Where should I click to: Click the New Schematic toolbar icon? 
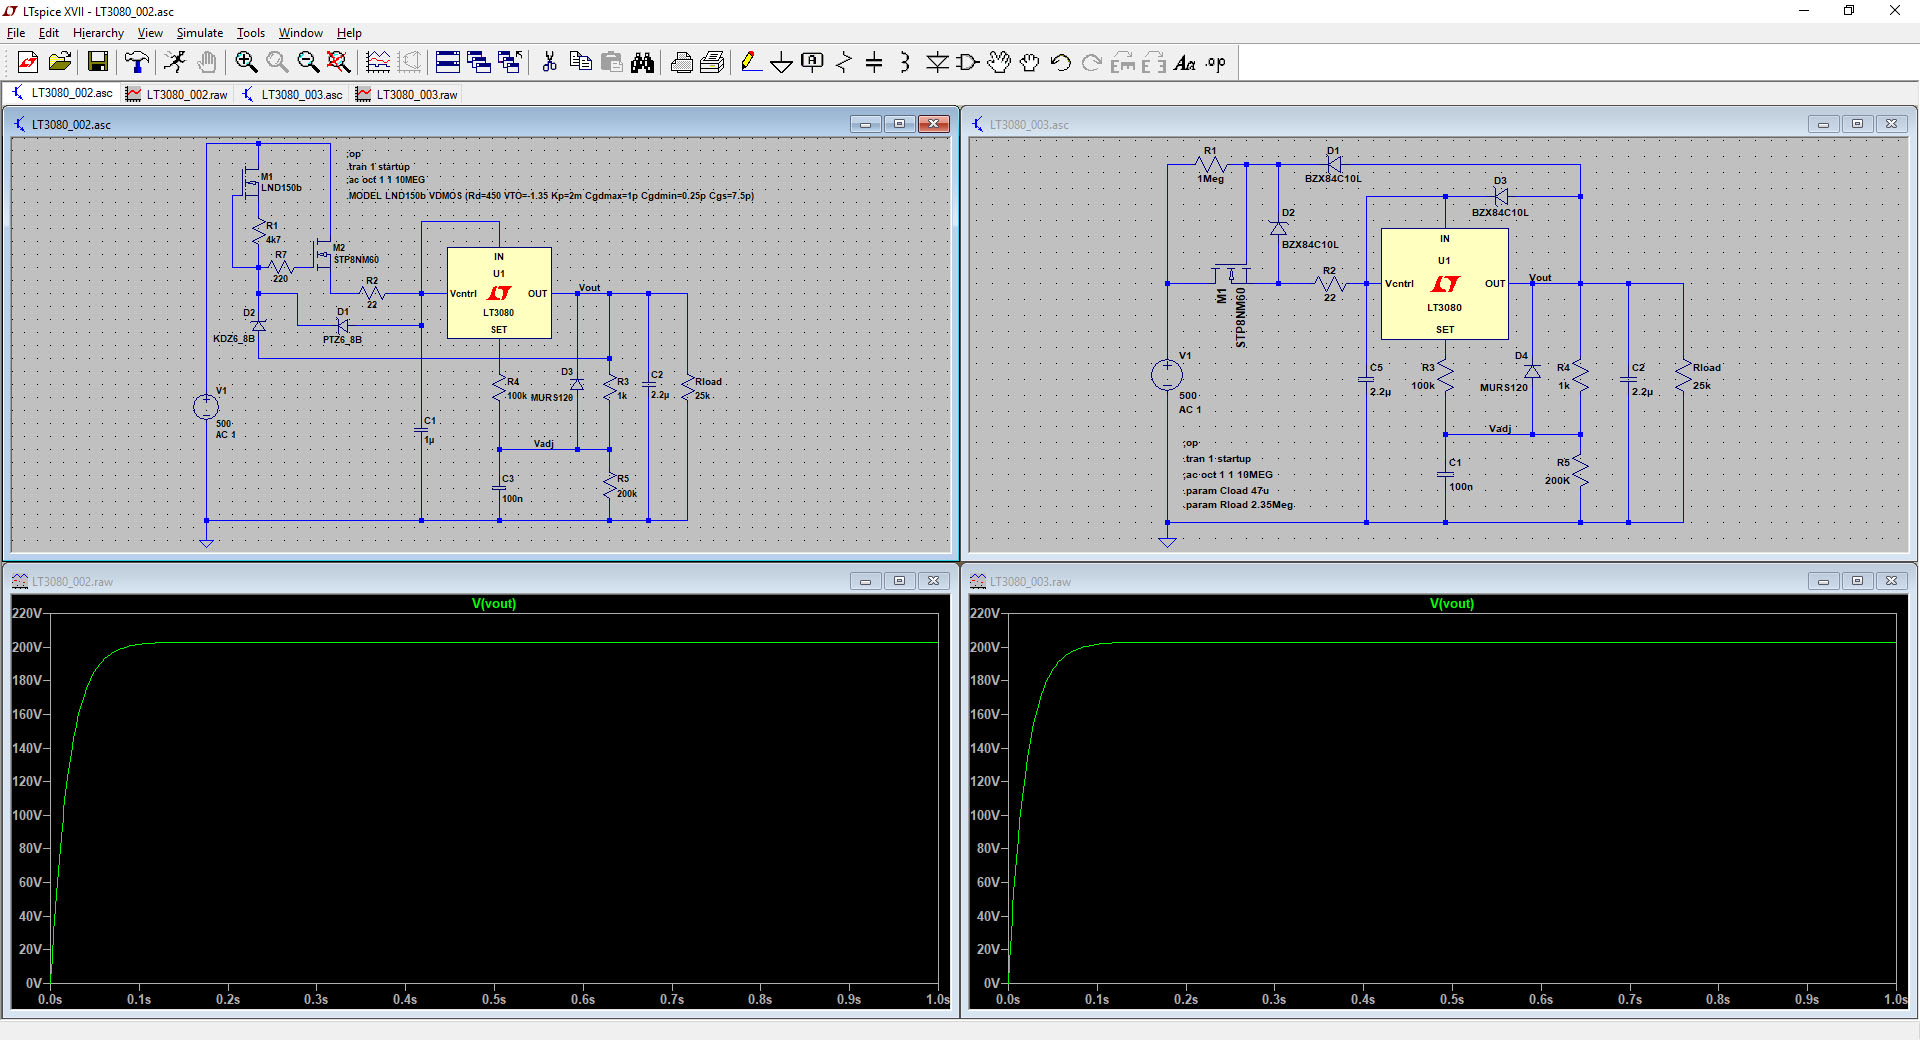click(28, 63)
